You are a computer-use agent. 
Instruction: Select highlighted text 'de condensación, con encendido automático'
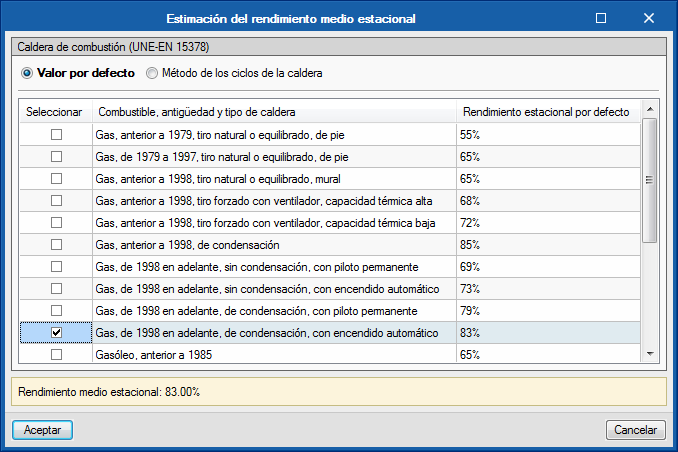tap(331, 333)
